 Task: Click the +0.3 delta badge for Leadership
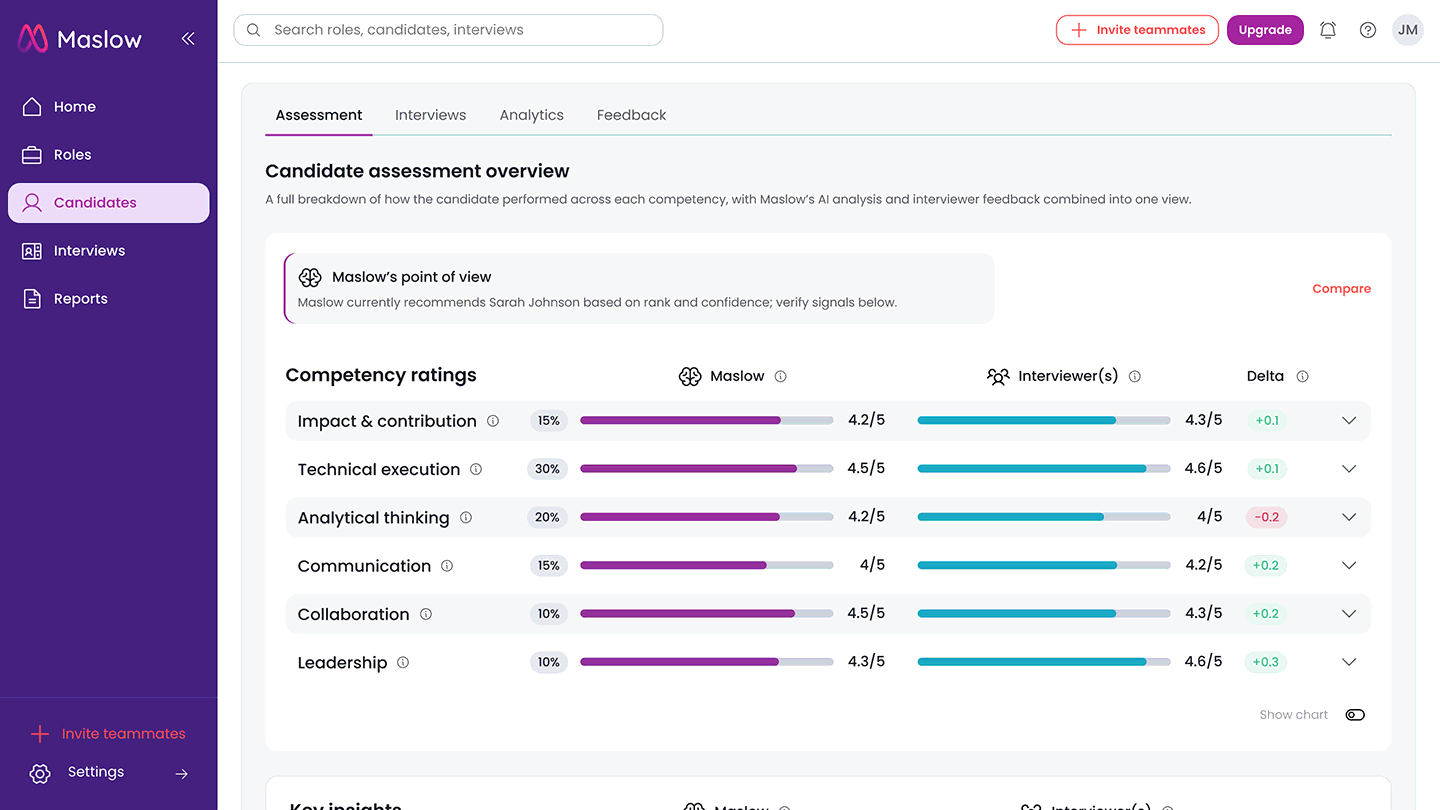(1266, 662)
